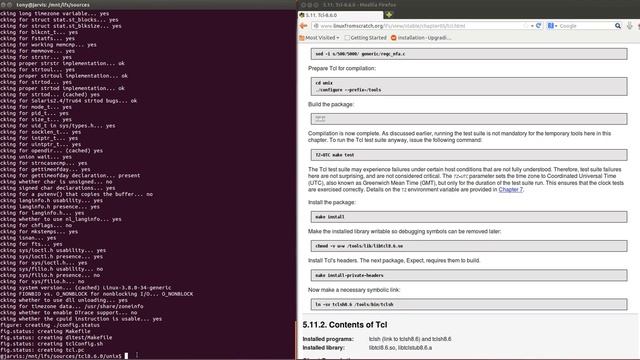Click the 'Install the package:' text
Screen dimensions: 640x360
[332, 202]
